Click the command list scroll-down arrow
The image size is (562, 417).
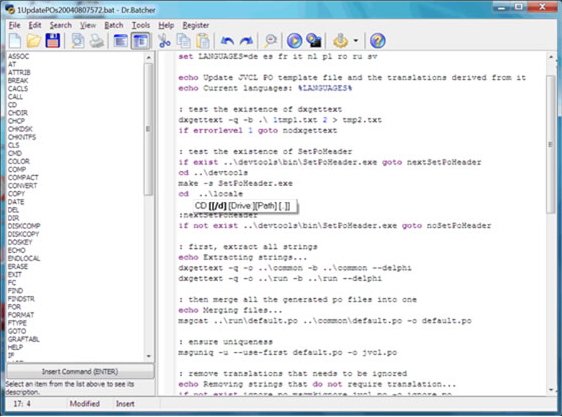click(x=149, y=356)
